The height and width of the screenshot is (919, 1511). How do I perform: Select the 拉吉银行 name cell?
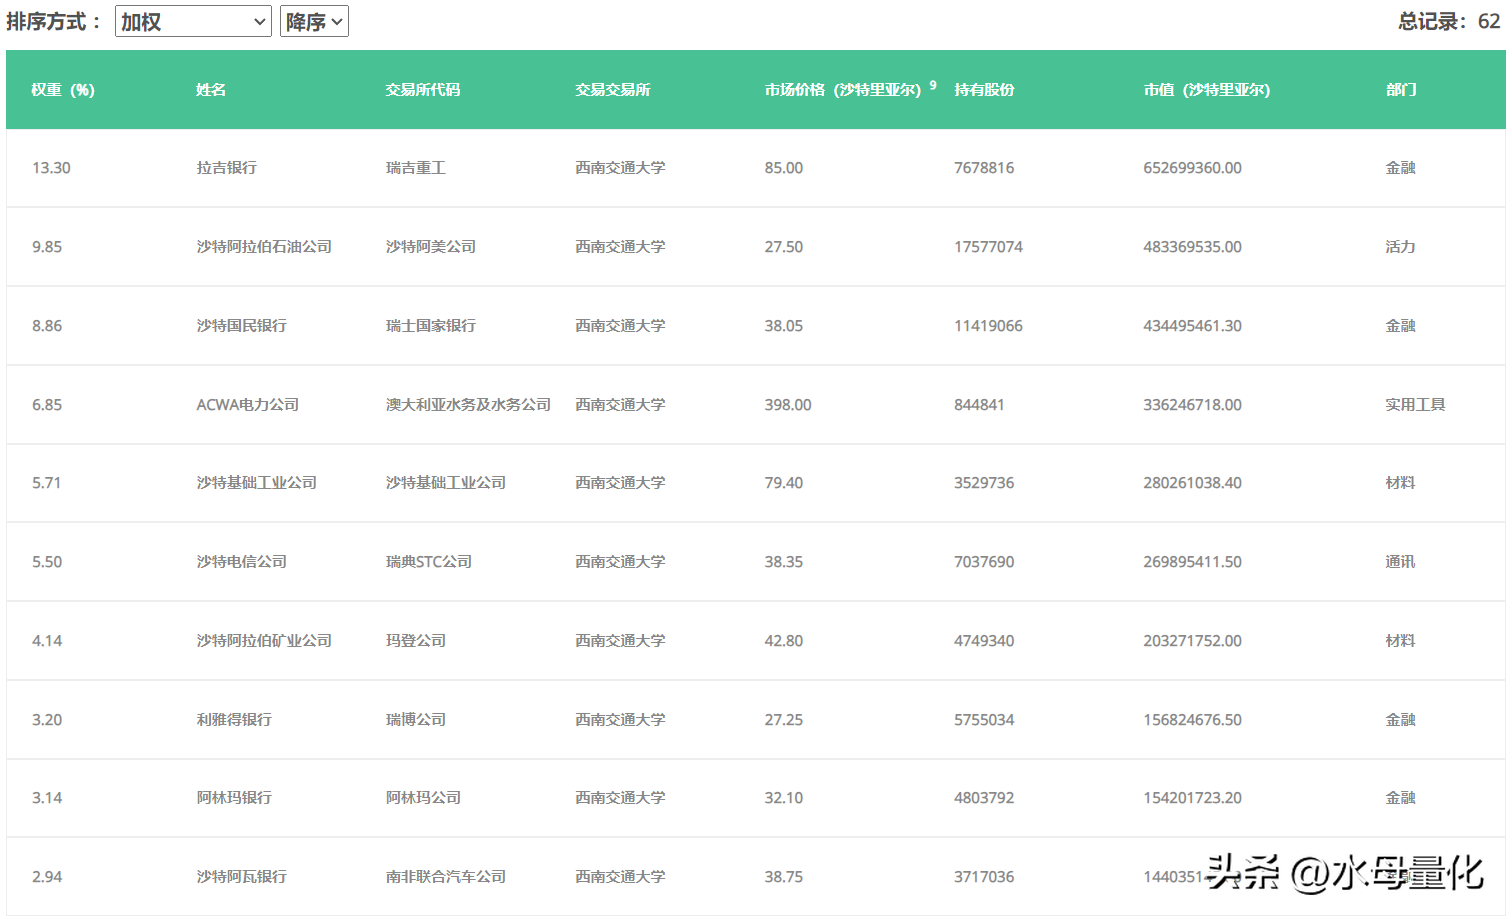point(226,168)
